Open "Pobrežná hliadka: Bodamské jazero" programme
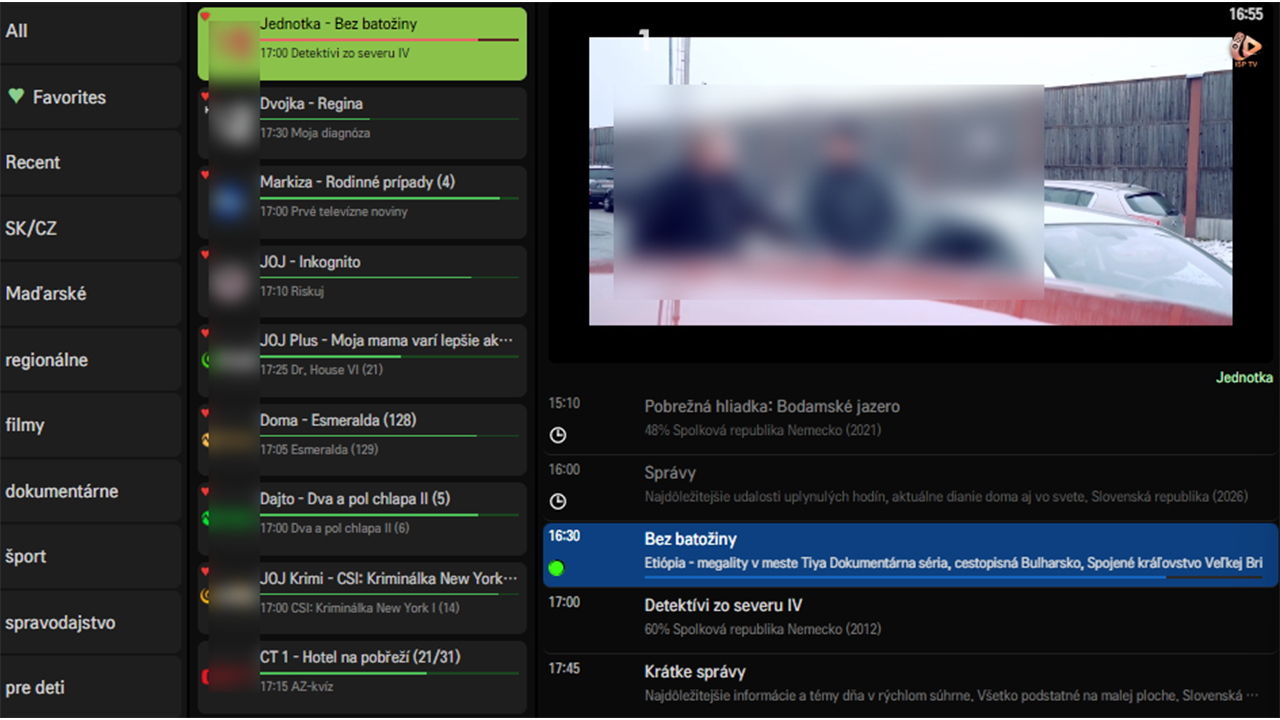1280x720 pixels. point(910,419)
